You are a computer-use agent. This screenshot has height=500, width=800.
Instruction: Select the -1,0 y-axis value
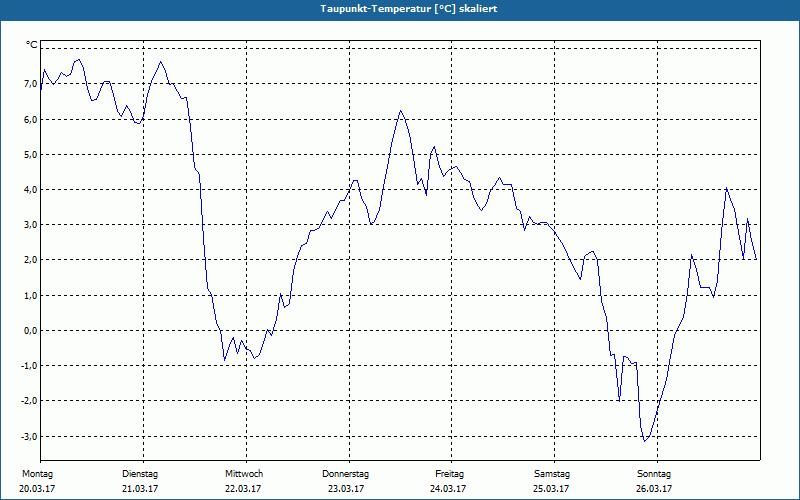(29, 366)
